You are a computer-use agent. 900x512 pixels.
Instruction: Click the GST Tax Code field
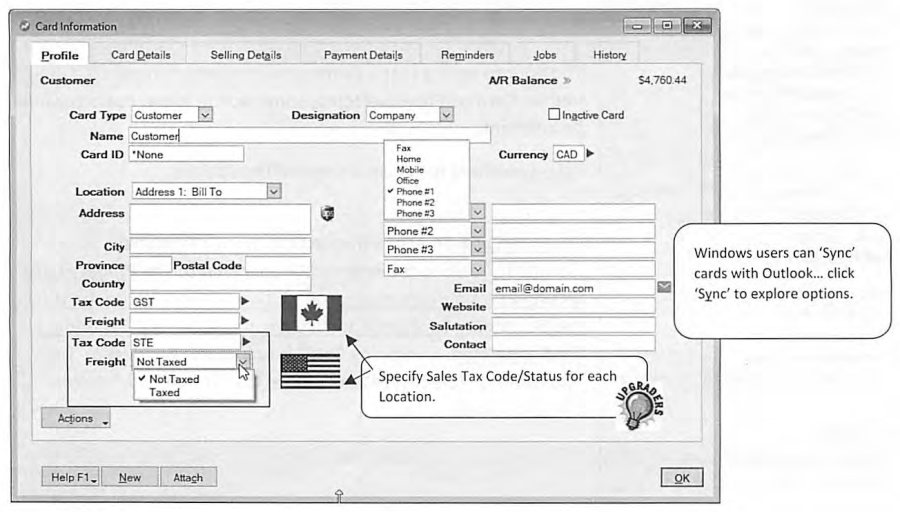point(184,301)
